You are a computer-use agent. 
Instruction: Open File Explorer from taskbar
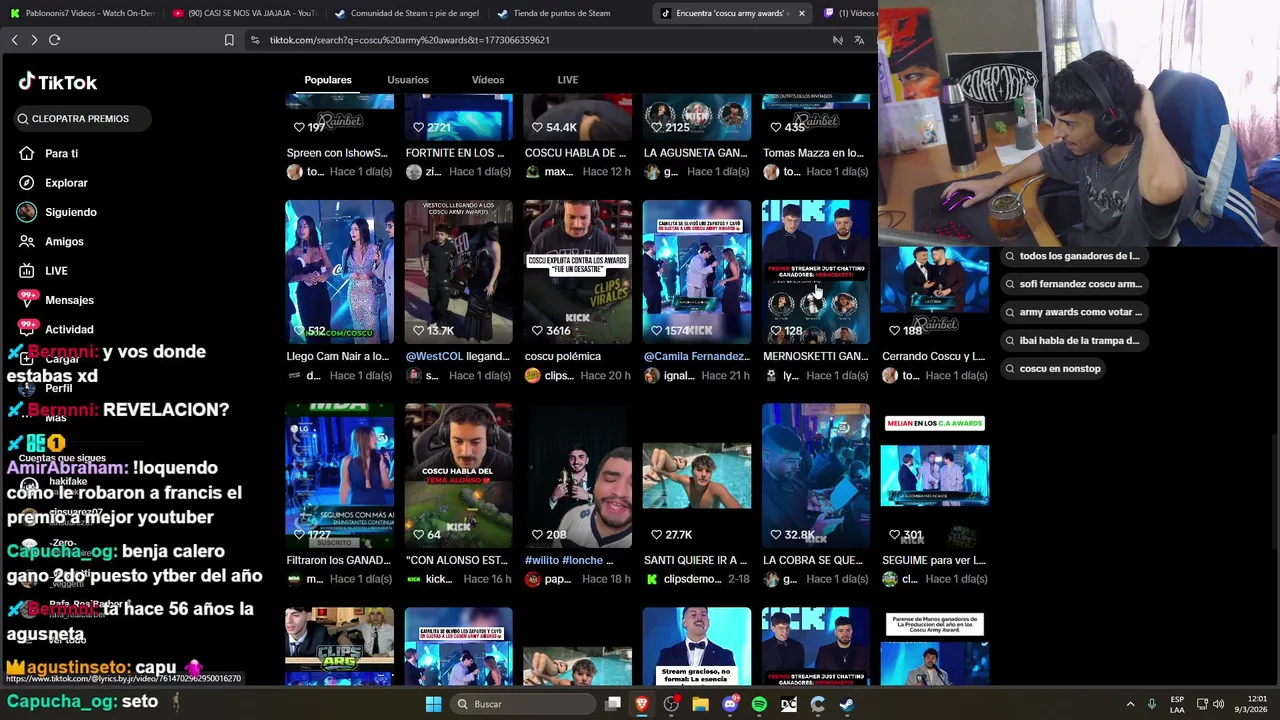click(700, 704)
